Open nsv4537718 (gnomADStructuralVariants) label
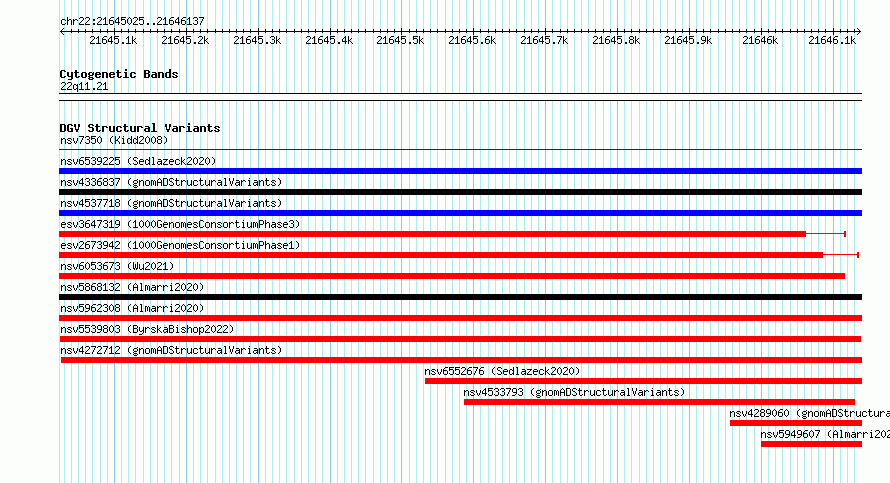Image resolution: width=890 pixels, height=483 pixels. point(171,203)
